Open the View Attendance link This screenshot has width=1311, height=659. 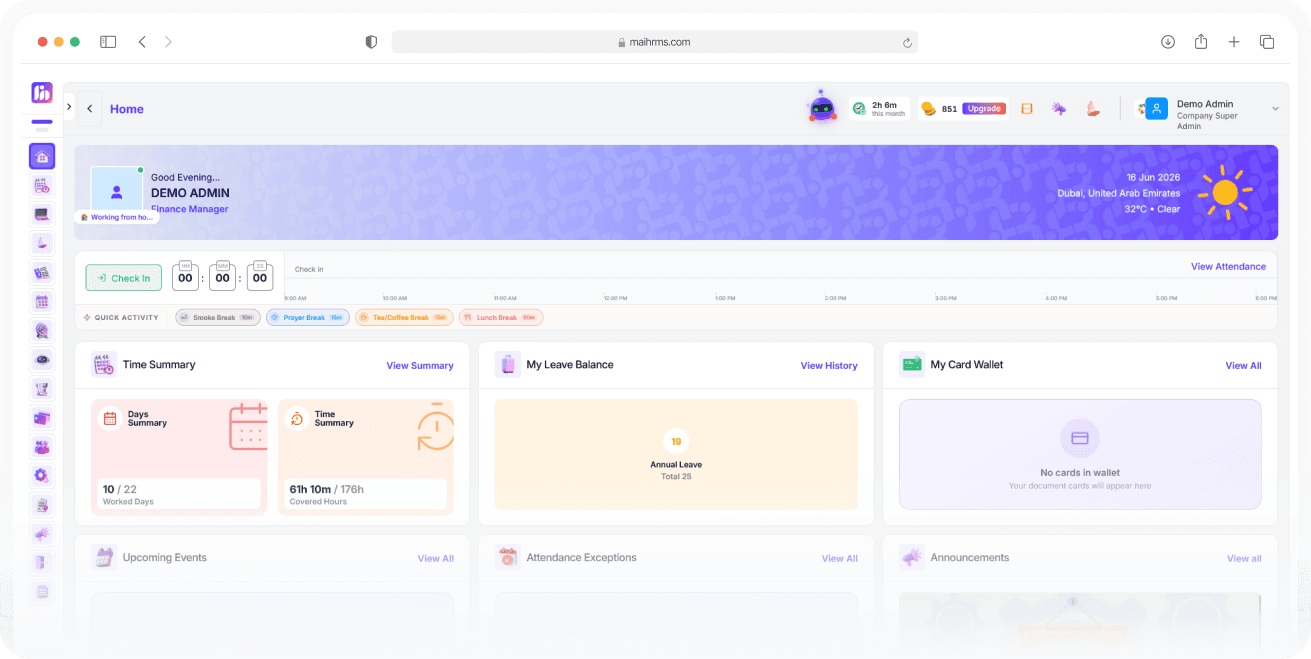pos(1228,266)
